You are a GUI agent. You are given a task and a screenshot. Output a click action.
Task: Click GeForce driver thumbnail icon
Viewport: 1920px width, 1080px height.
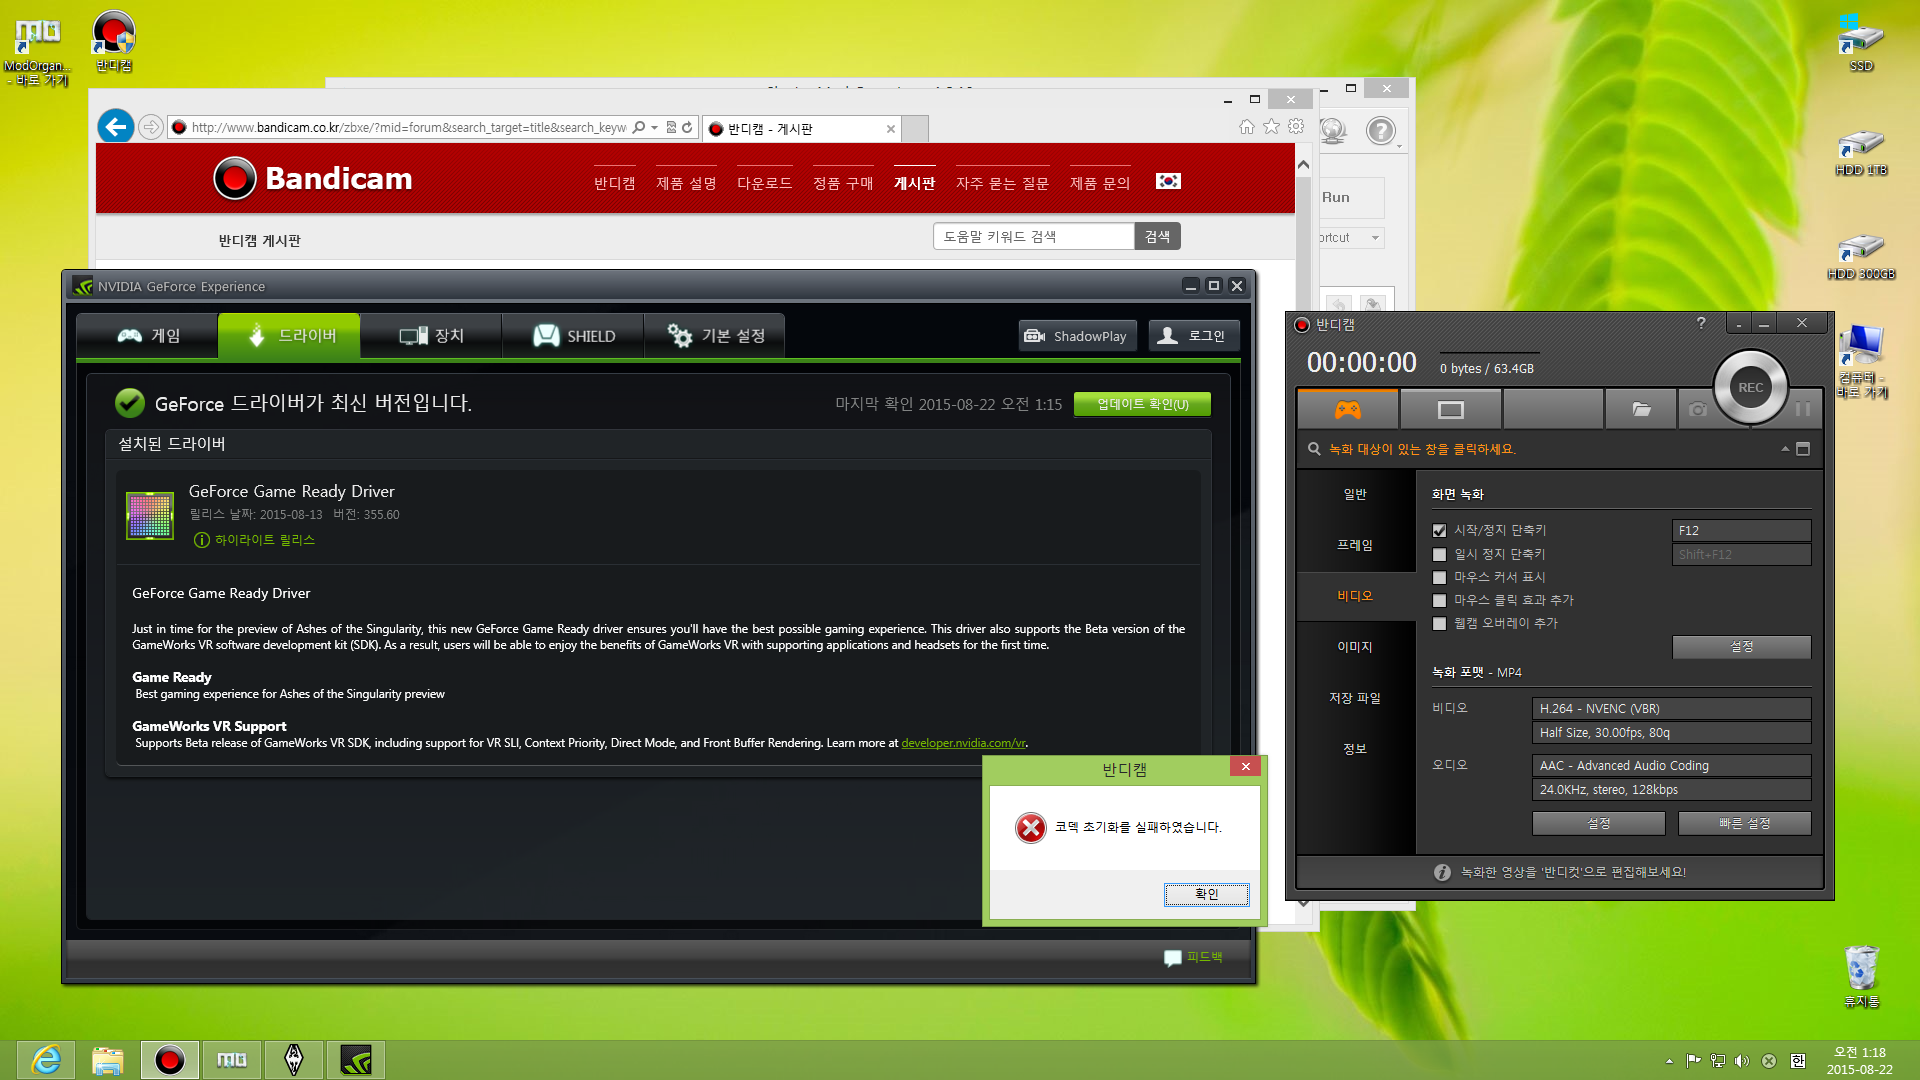pos(150,516)
